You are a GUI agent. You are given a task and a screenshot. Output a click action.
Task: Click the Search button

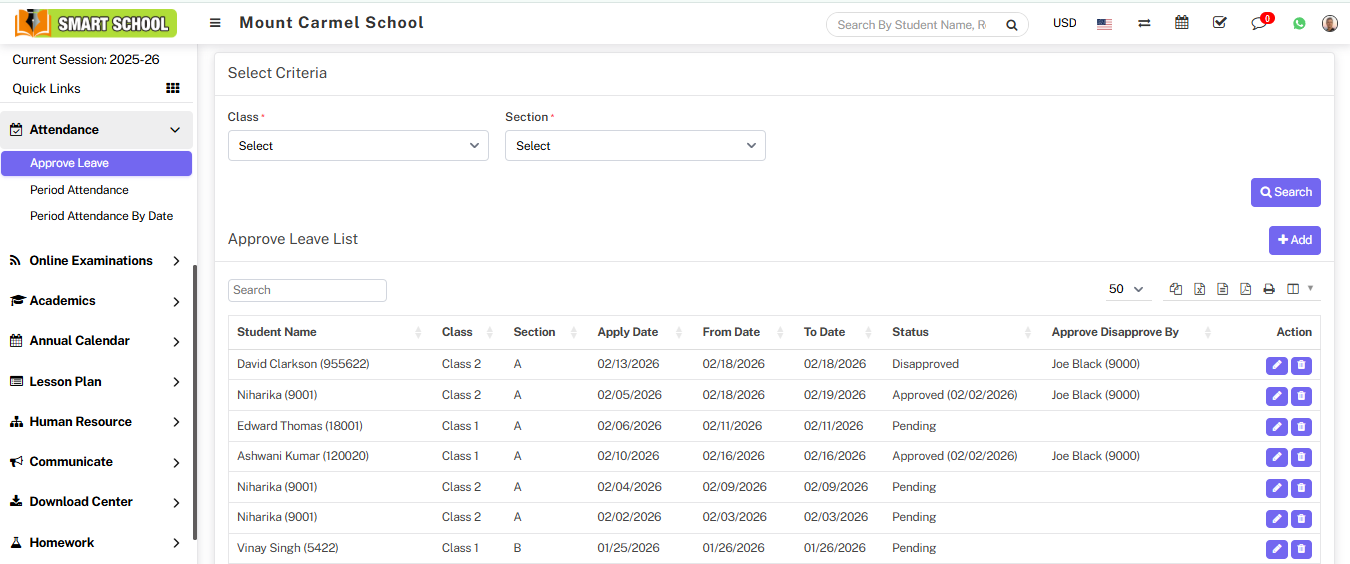click(x=1285, y=192)
